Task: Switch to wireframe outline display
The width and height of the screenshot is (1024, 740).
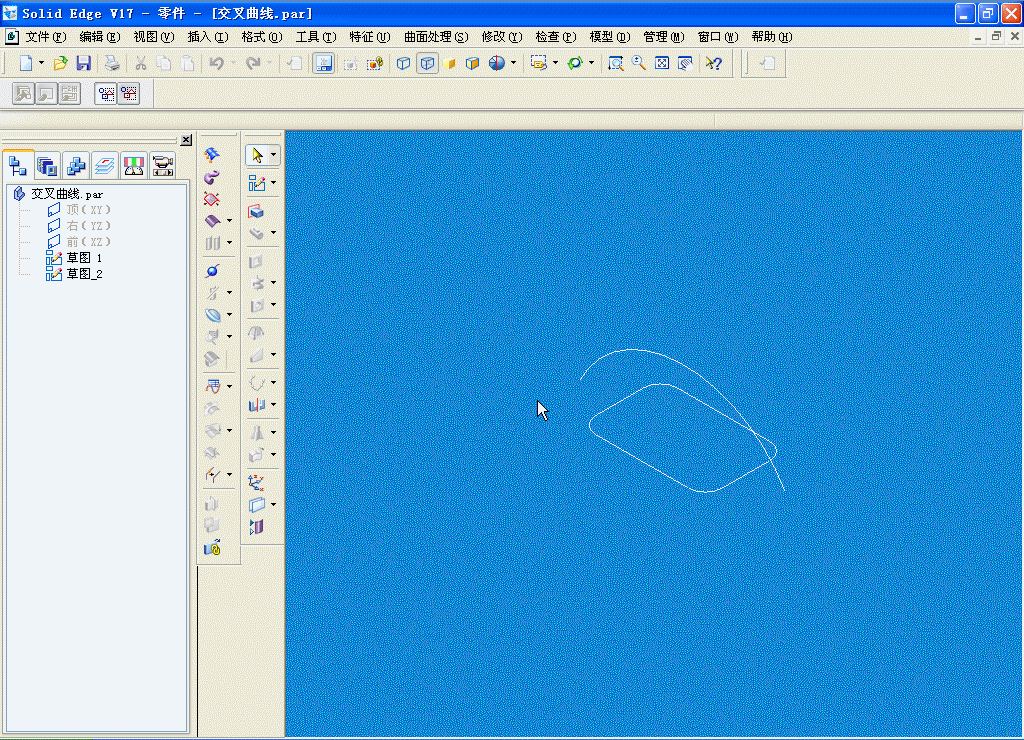Action: [403, 63]
